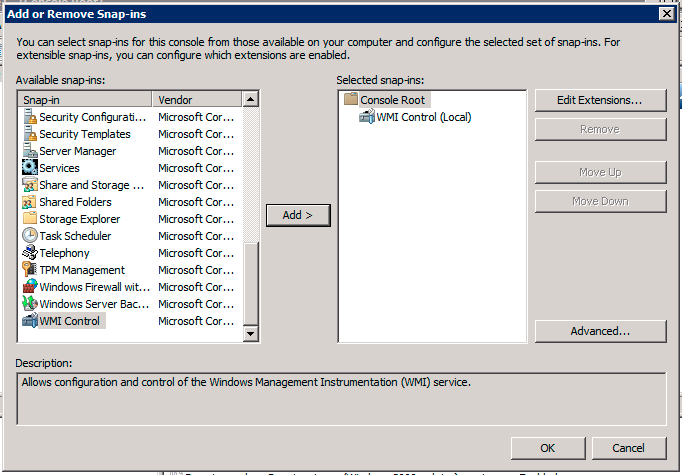This screenshot has width=682, height=475.
Task: Select Server Manager in Available snap-ins
Action: 77,151
